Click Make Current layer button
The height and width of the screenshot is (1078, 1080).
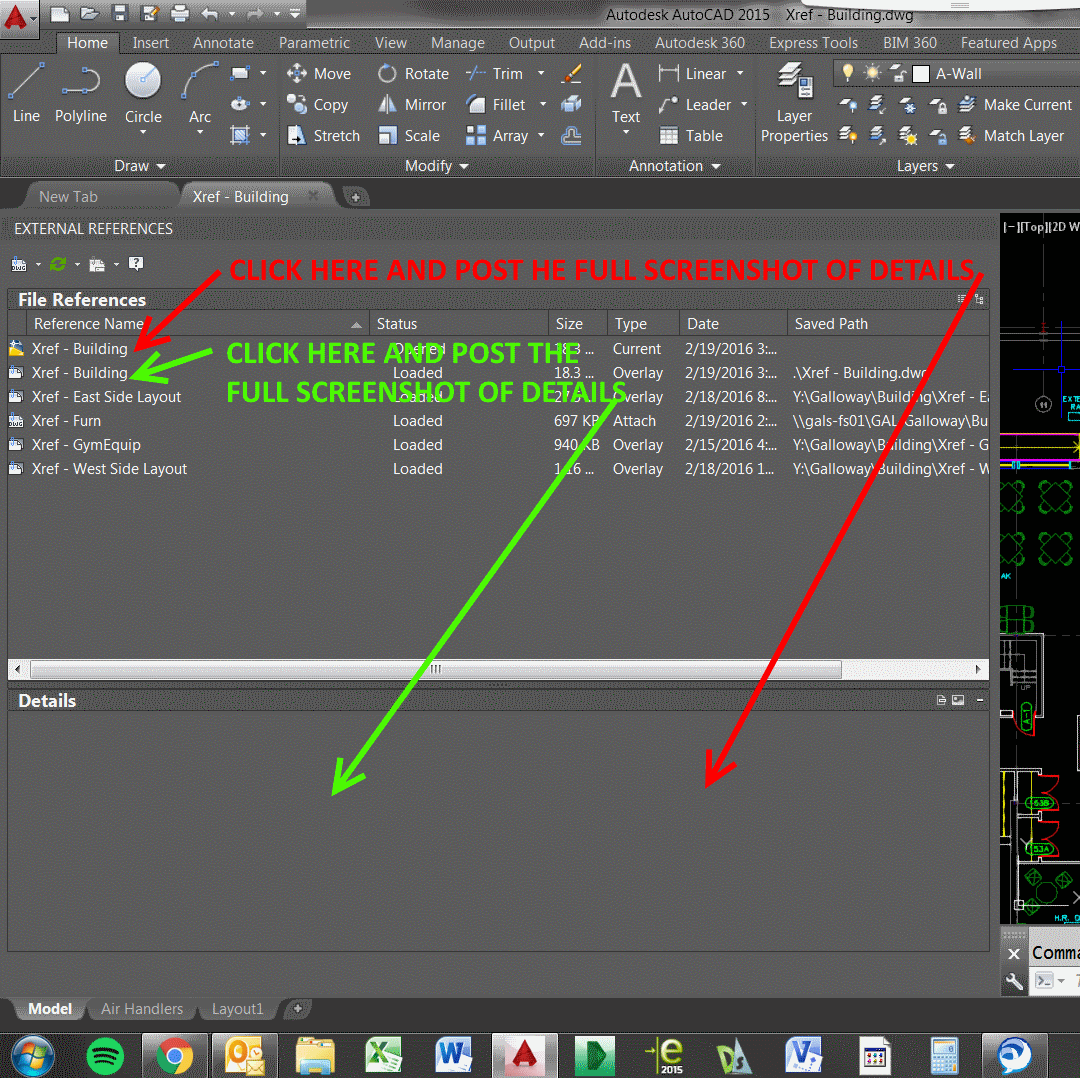[1015, 104]
